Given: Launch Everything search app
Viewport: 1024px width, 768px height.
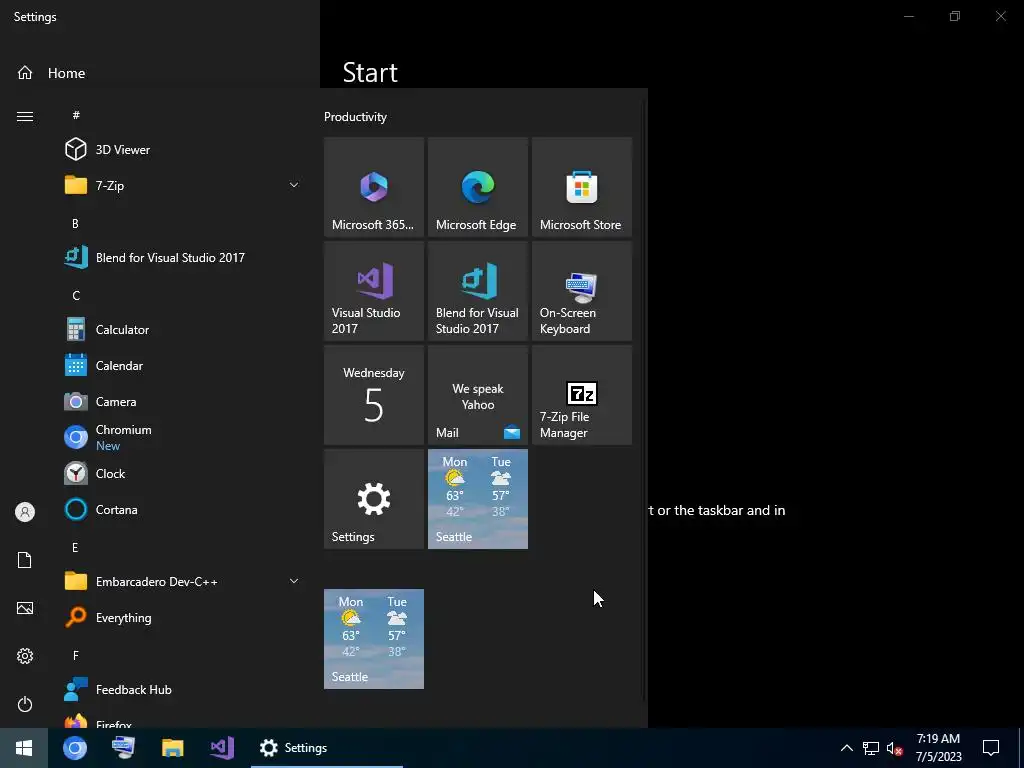Looking at the screenshot, I should pyautogui.click(x=183, y=617).
